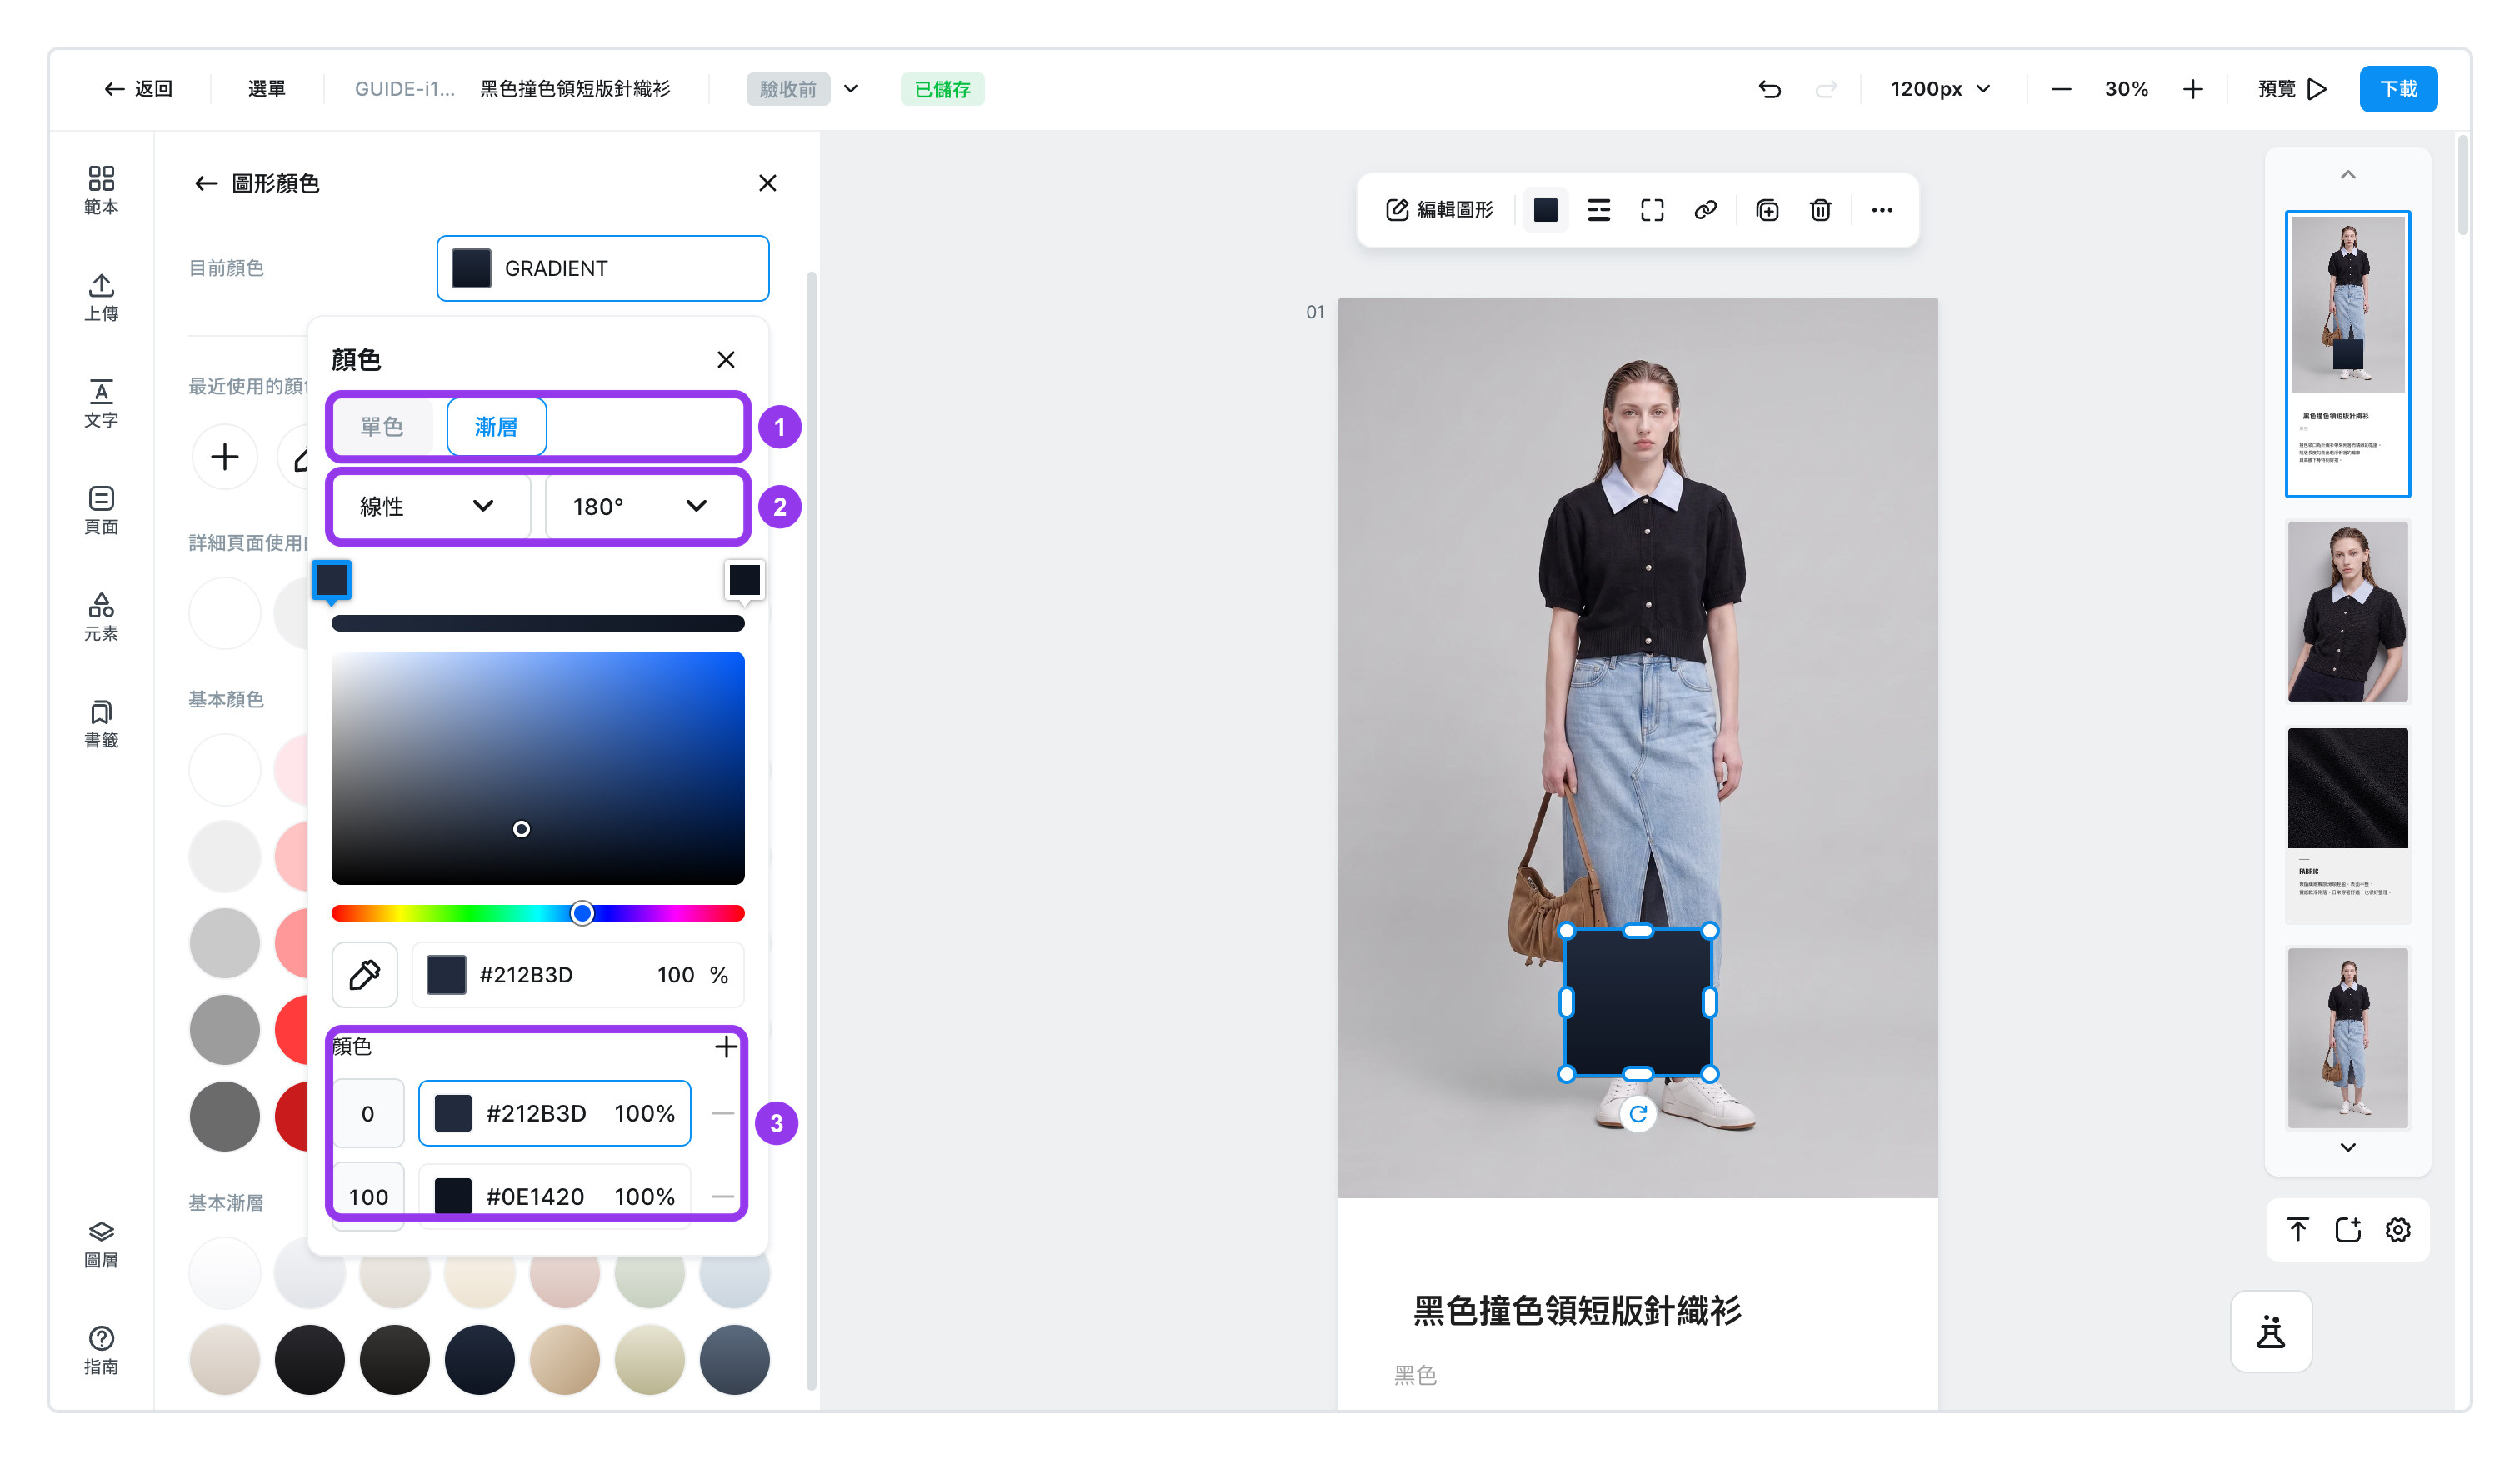Image resolution: width=2520 pixels, height=1460 pixels.
Task: Open the 選單 menu
Action: 266,89
